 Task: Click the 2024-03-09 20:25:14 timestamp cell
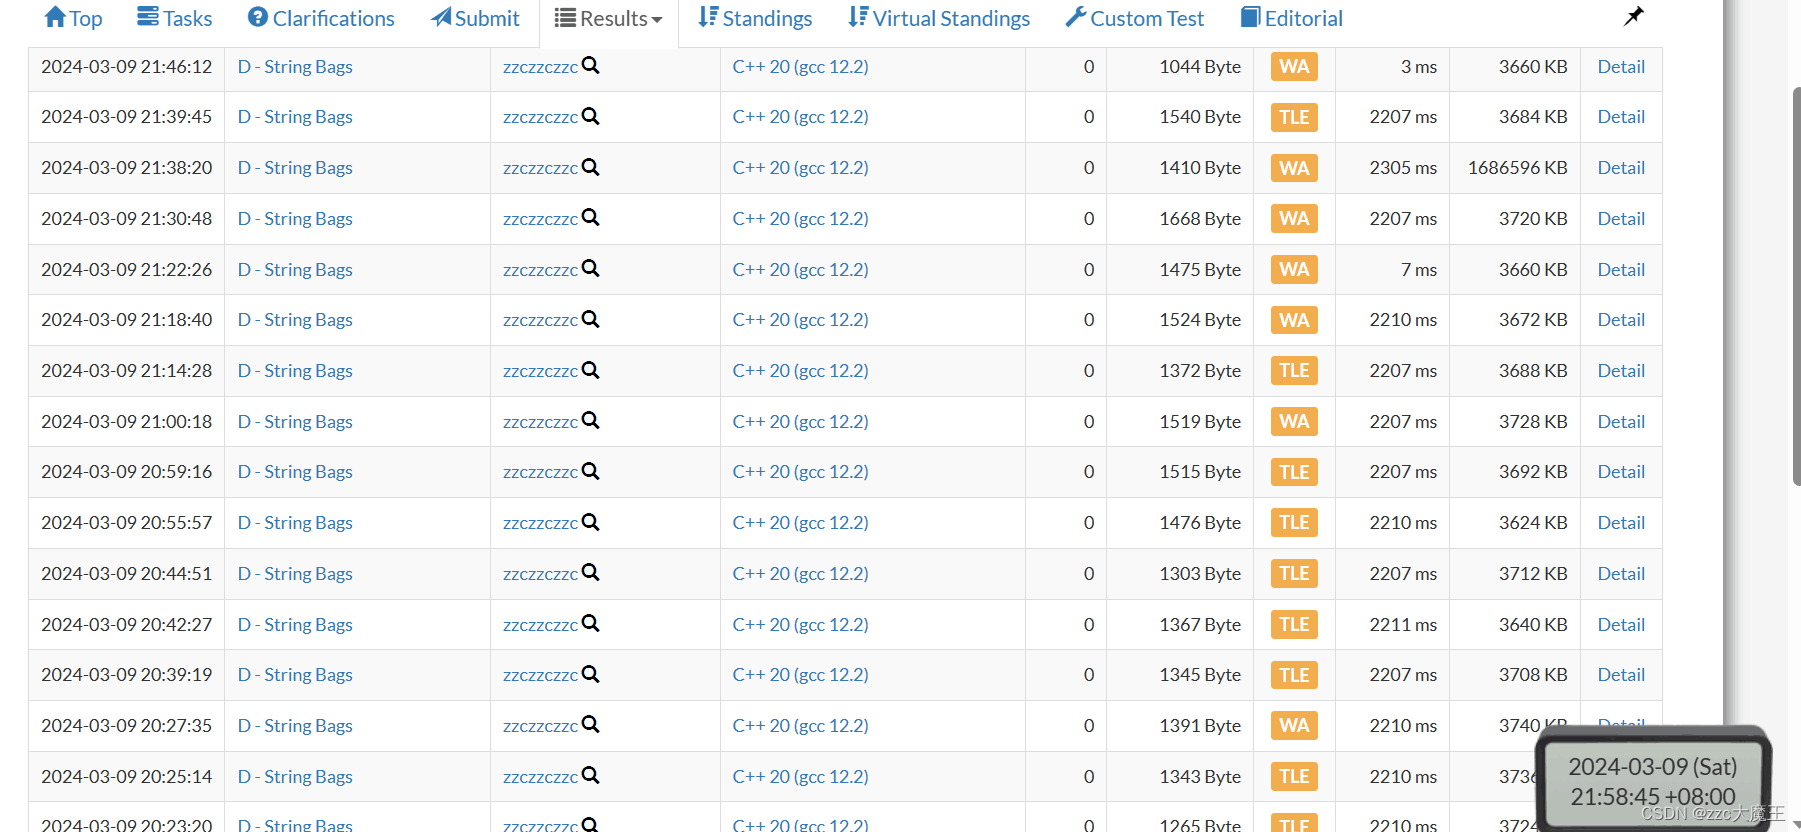click(126, 776)
